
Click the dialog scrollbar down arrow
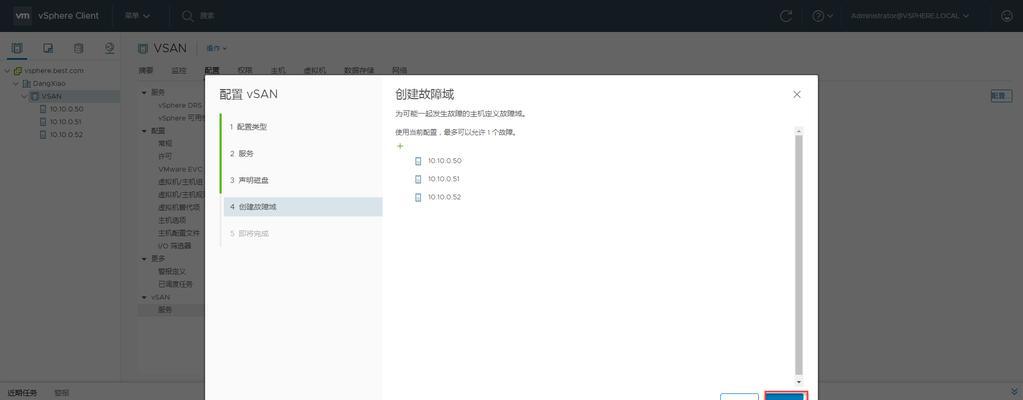[x=799, y=381]
